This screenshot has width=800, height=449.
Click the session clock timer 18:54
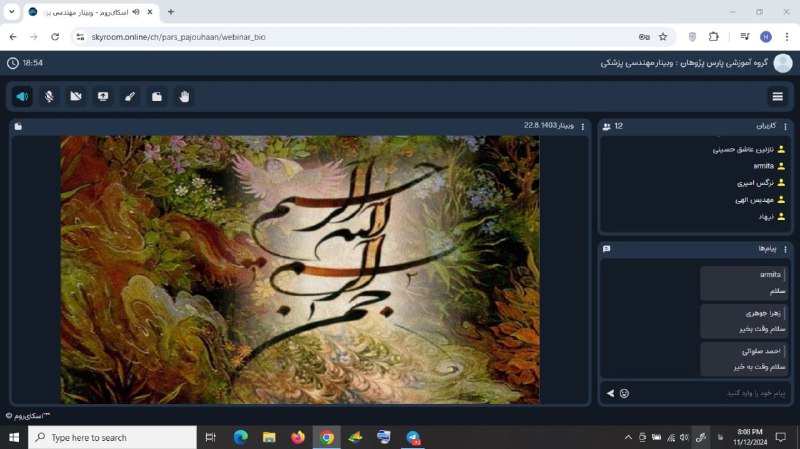(x=25, y=63)
